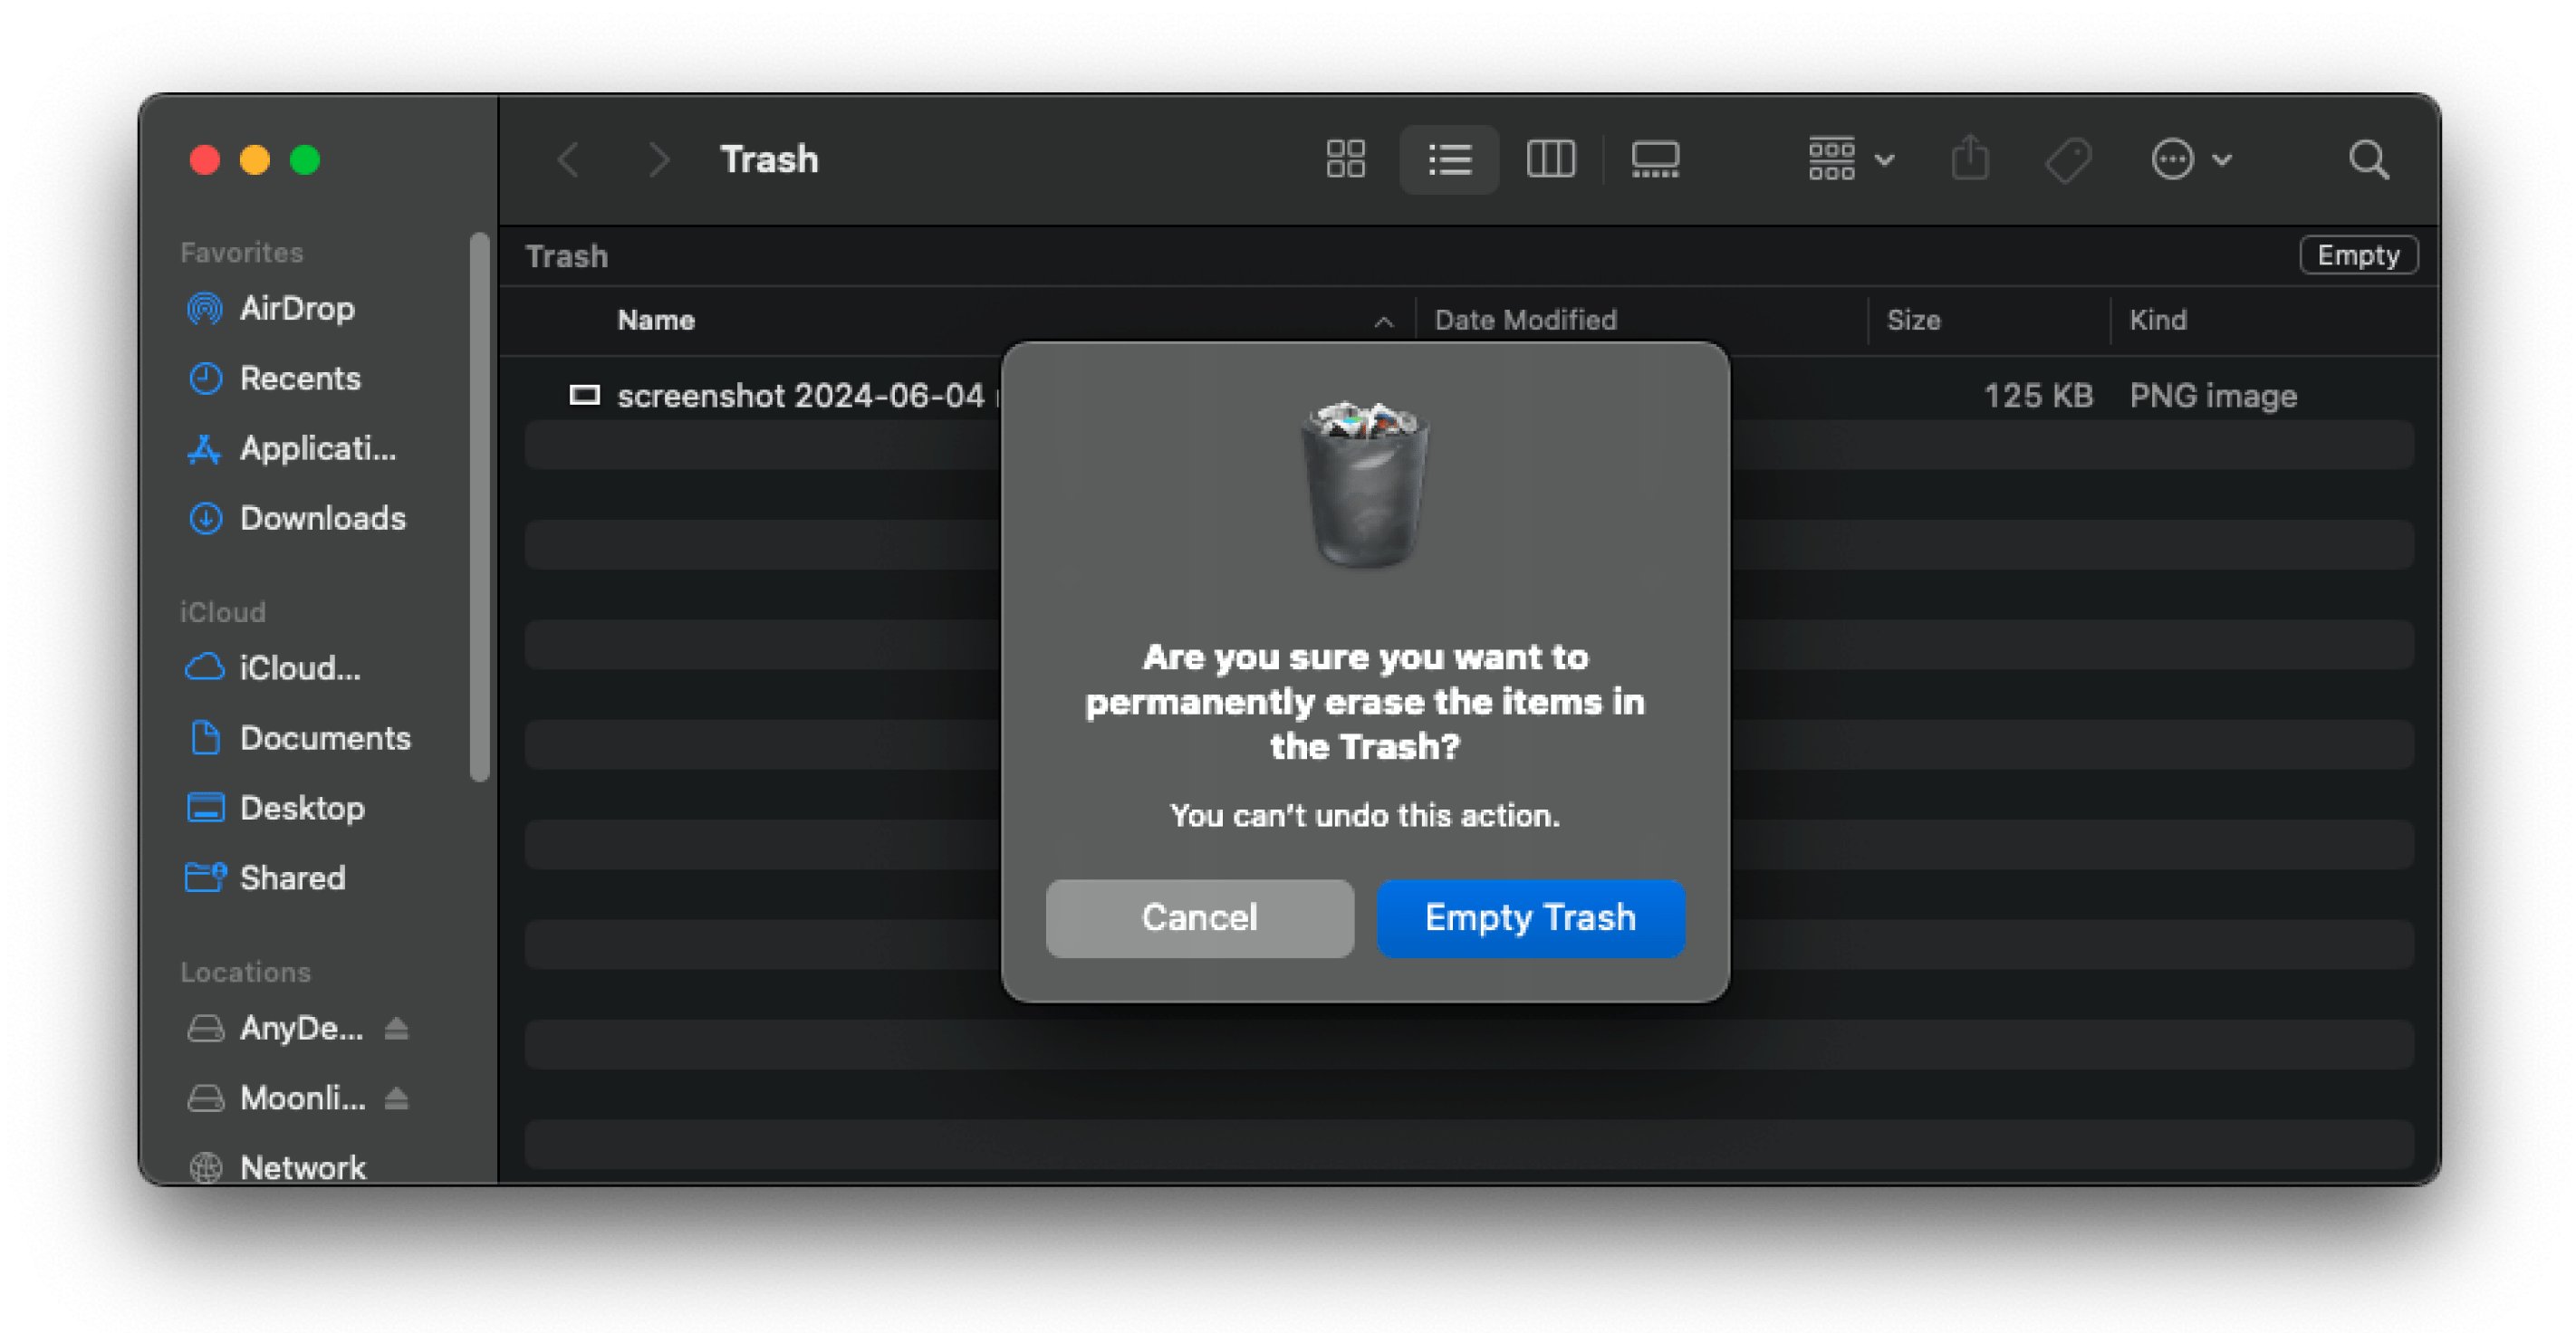Confirm with the Empty Trash button
The width and height of the screenshot is (2576, 1333).
tap(1530, 918)
